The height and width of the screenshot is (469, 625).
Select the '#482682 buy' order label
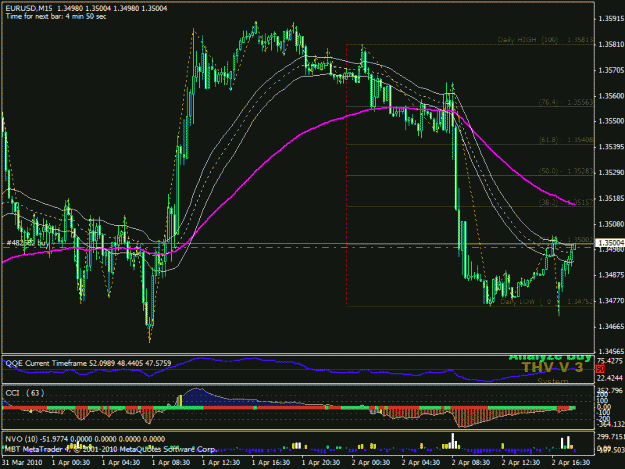(x=28, y=243)
